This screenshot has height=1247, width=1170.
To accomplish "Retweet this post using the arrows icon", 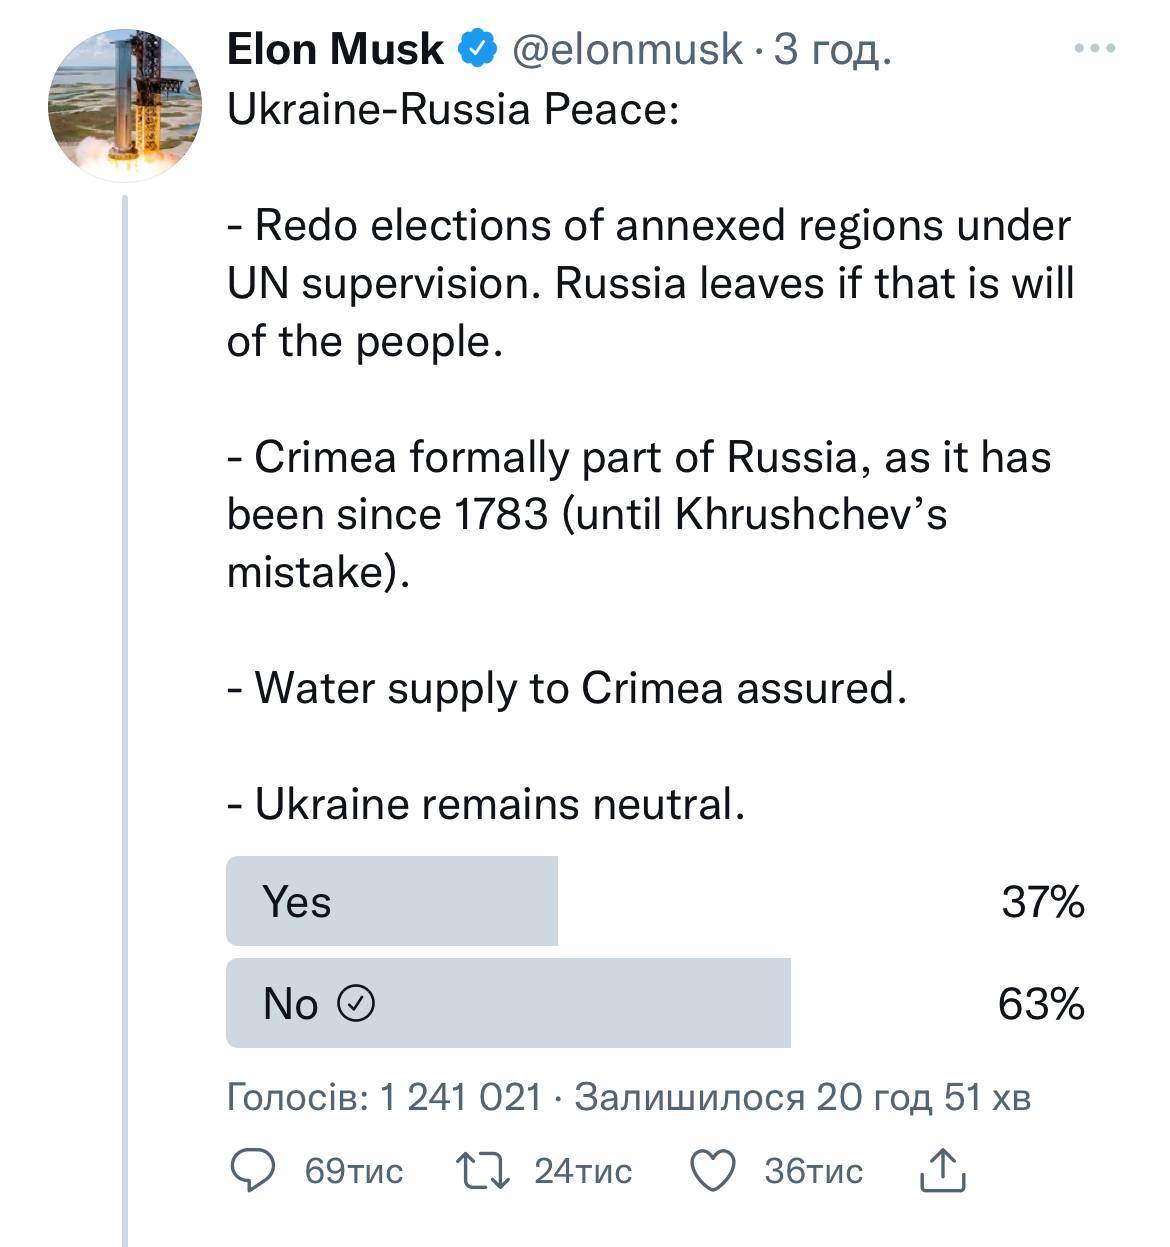I will 483,1171.
